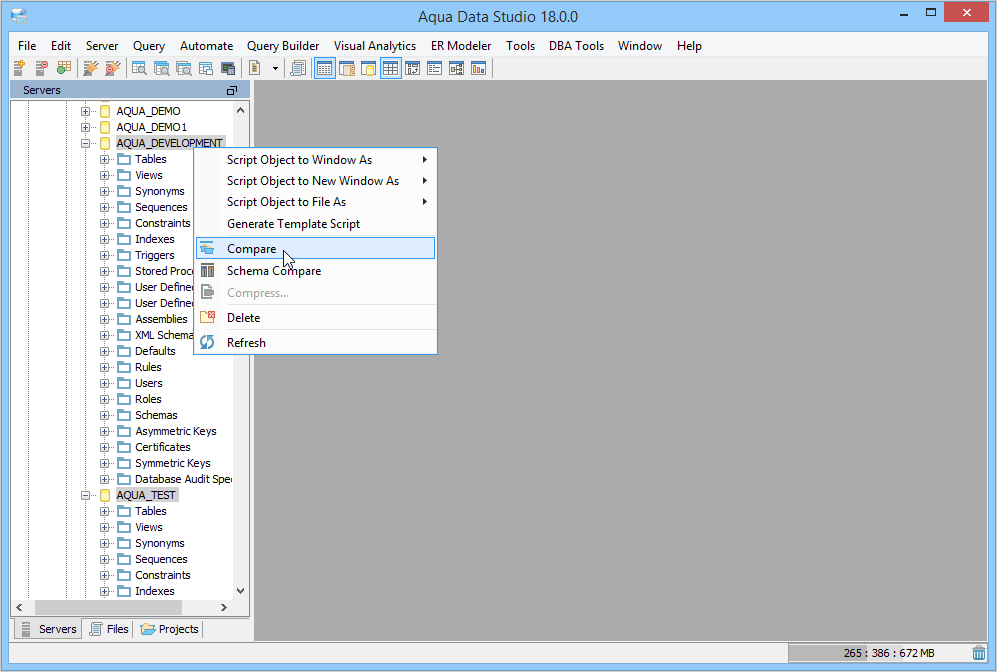Click the Register Server toolbar icon

[19, 68]
